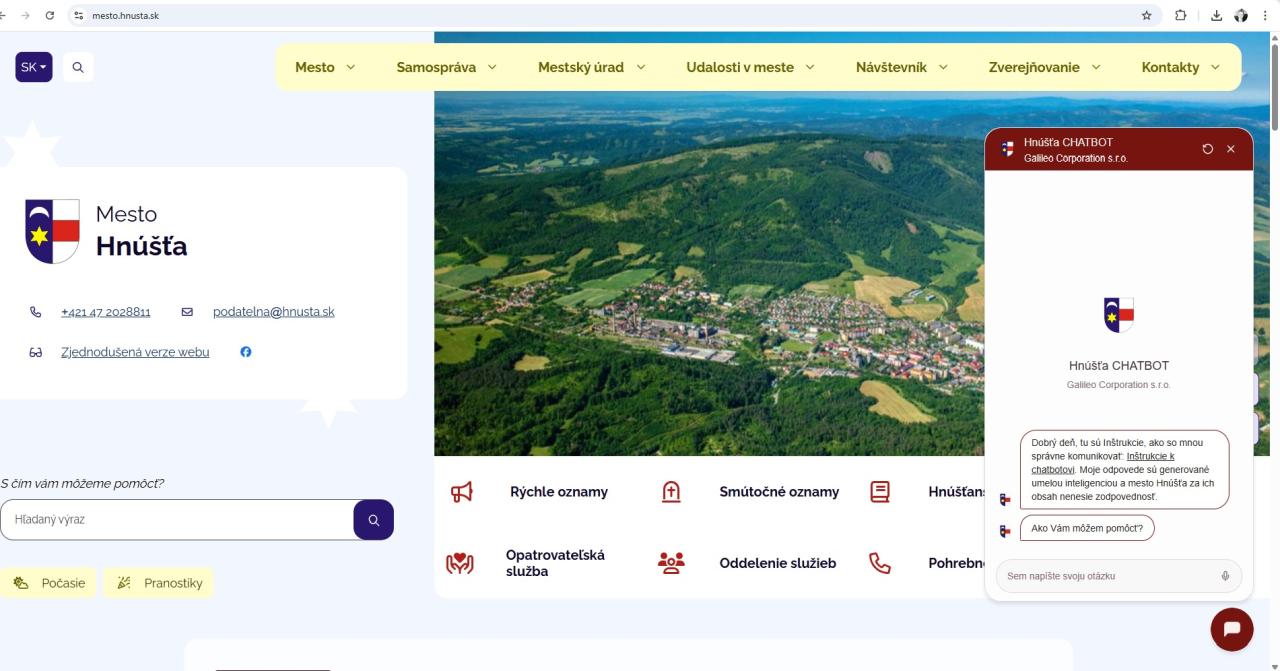Click the Hľadaný výraz search field

177,520
